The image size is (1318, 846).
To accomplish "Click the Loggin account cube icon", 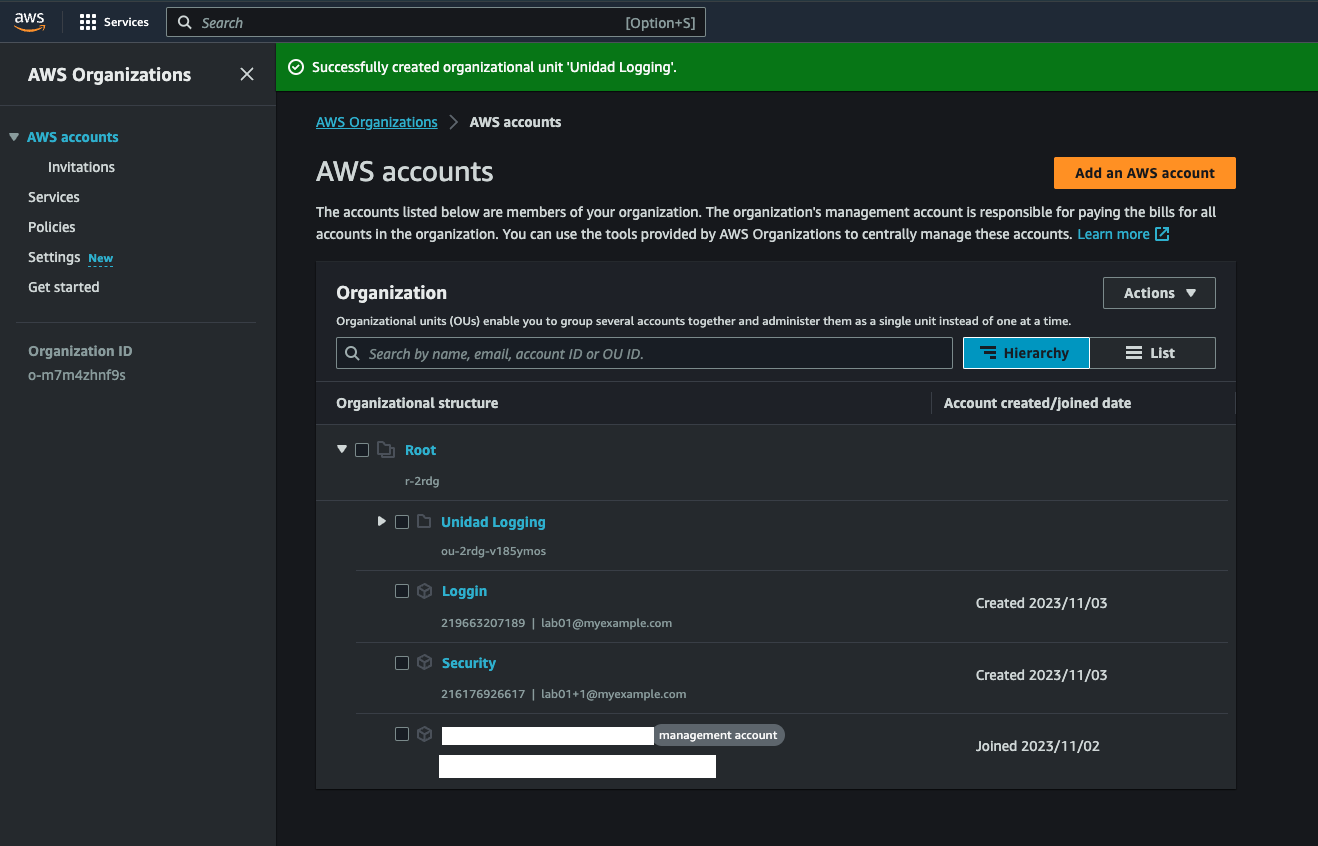I will coord(424,591).
